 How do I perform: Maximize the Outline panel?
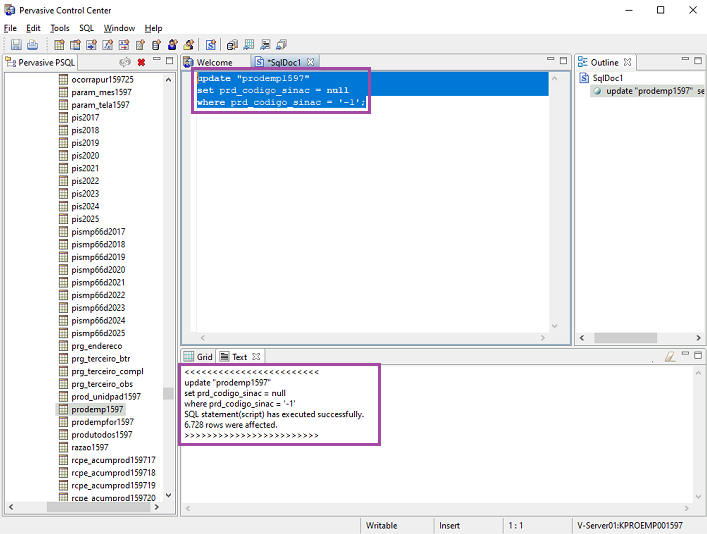pyautogui.click(x=698, y=62)
